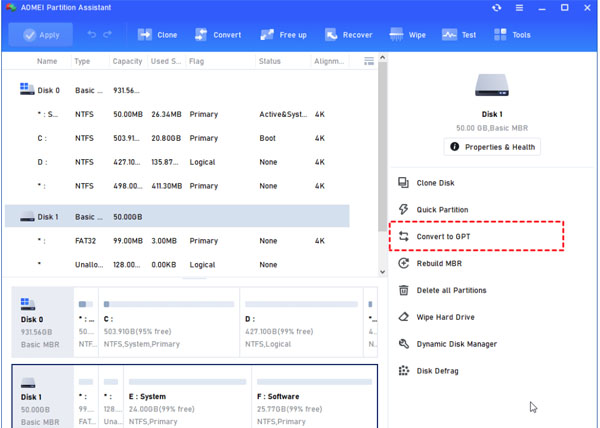600x428 pixels.
Task: Click the Convert to GPT option
Action: pos(476,236)
